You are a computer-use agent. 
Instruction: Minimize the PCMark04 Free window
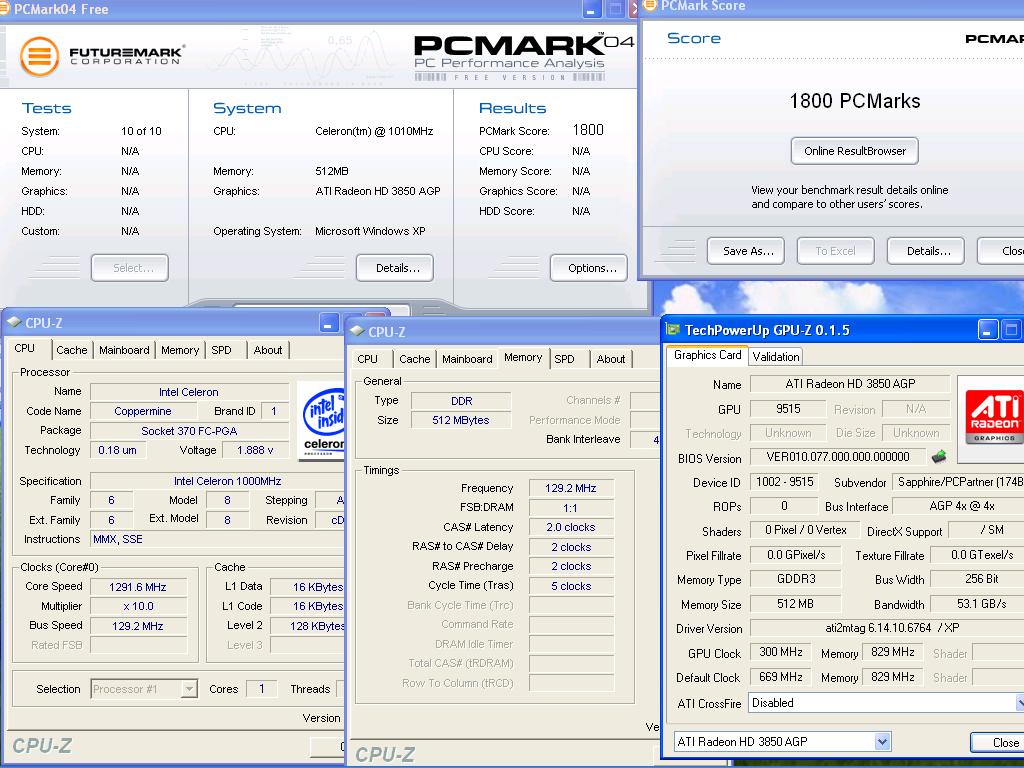click(x=591, y=9)
